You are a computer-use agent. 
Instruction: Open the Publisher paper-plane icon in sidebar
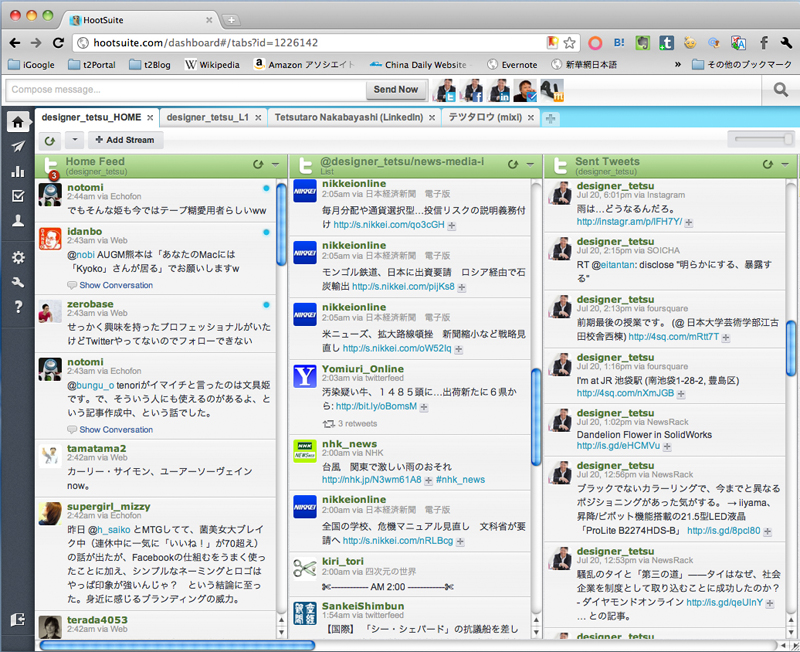point(18,147)
